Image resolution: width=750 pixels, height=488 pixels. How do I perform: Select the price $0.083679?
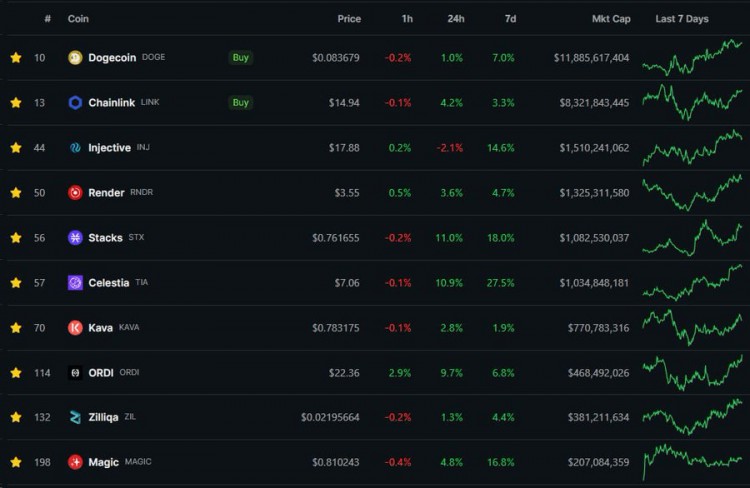tap(336, 58)
